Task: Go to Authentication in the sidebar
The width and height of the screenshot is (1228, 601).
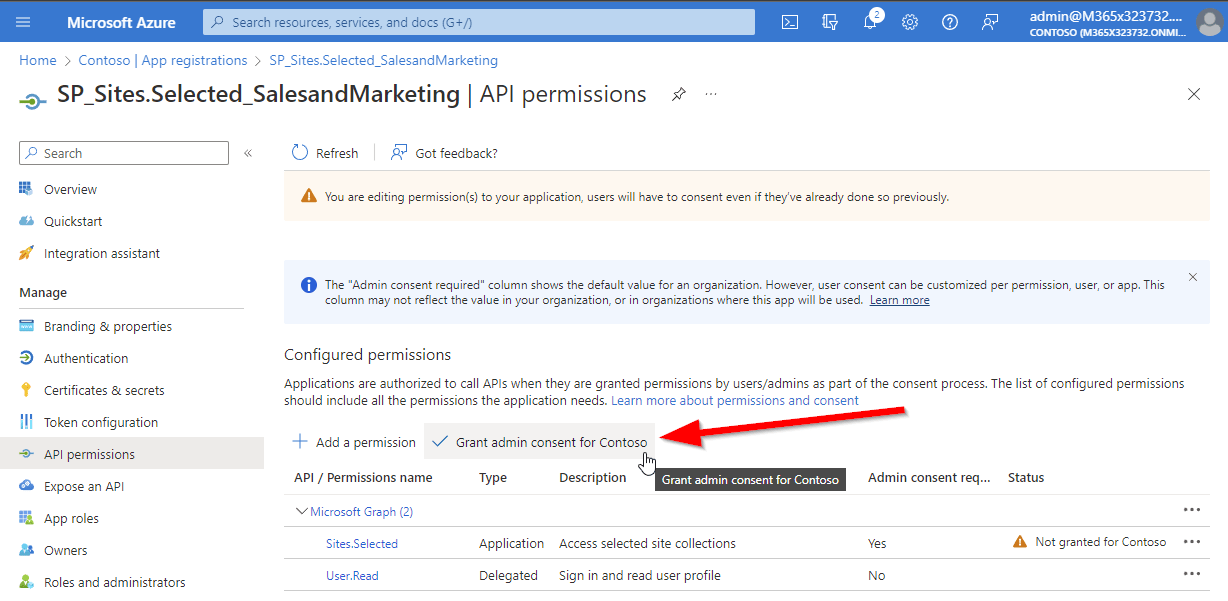Action: pos(86,358)
